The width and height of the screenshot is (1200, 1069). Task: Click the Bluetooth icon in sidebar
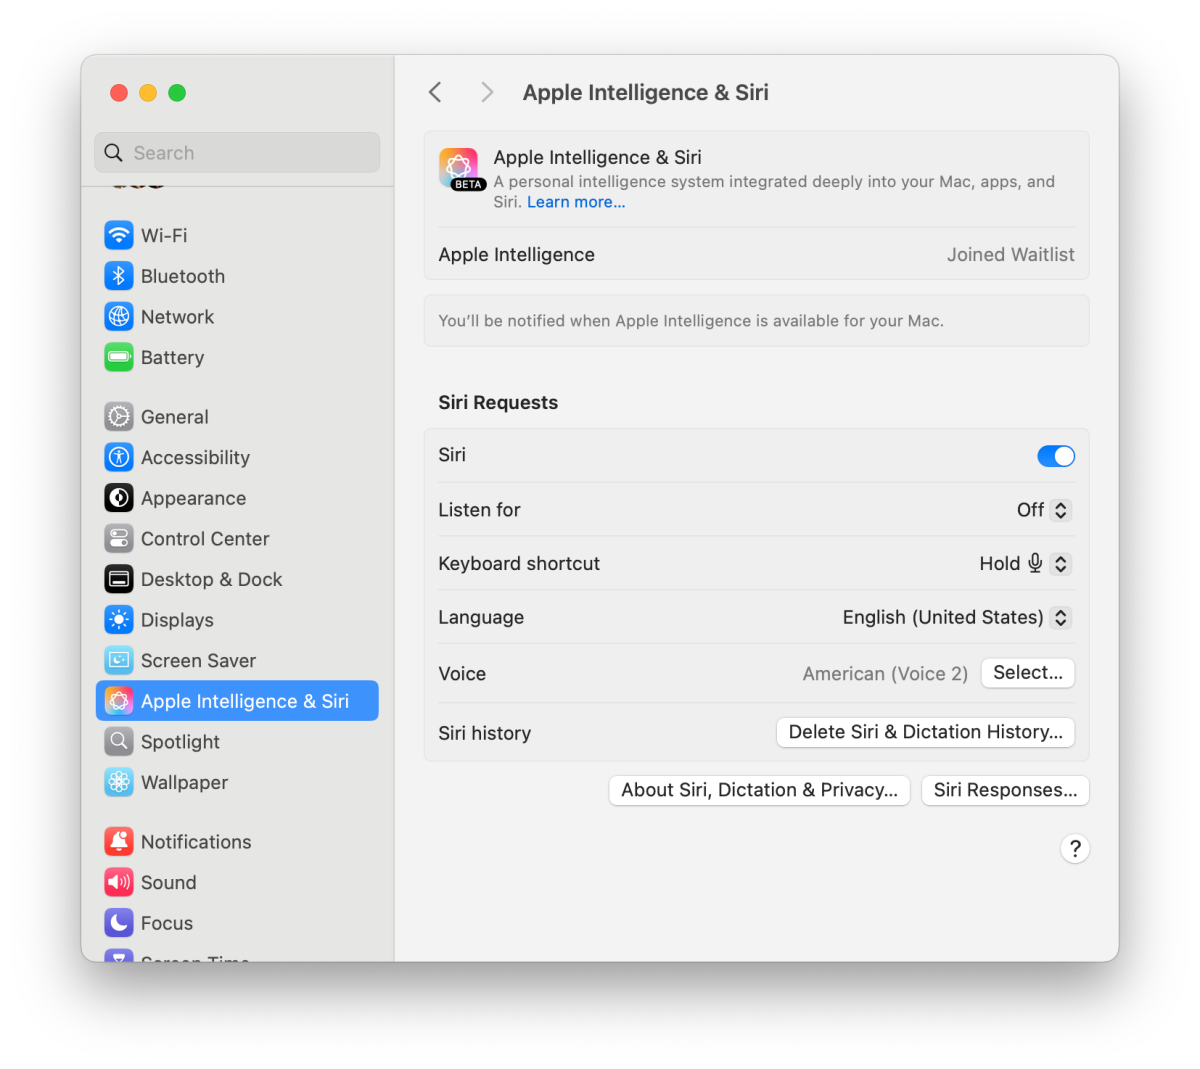(119, 276)
